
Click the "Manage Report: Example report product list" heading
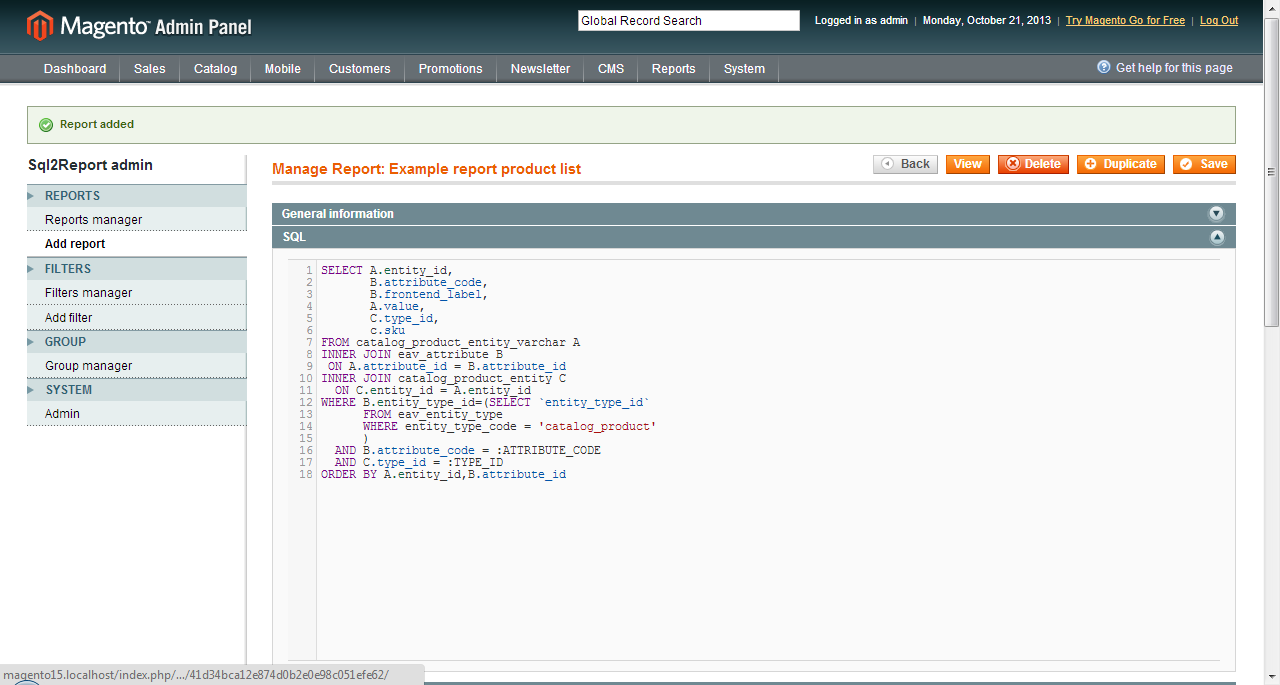pyautogui.click(x=426, y=169)
